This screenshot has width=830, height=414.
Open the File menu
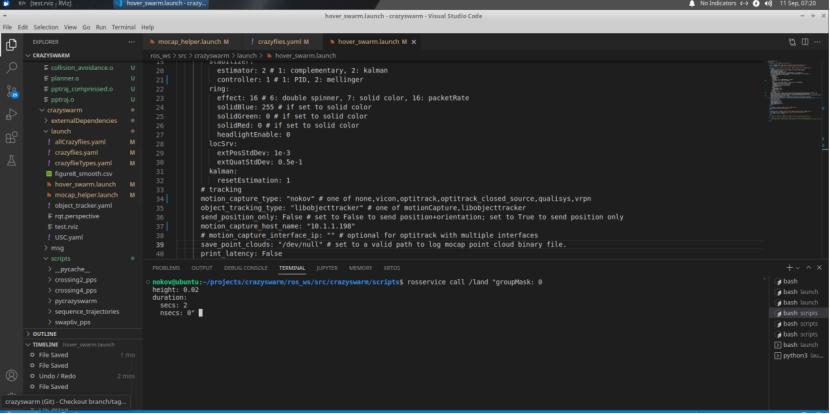[x=7, y=27]
